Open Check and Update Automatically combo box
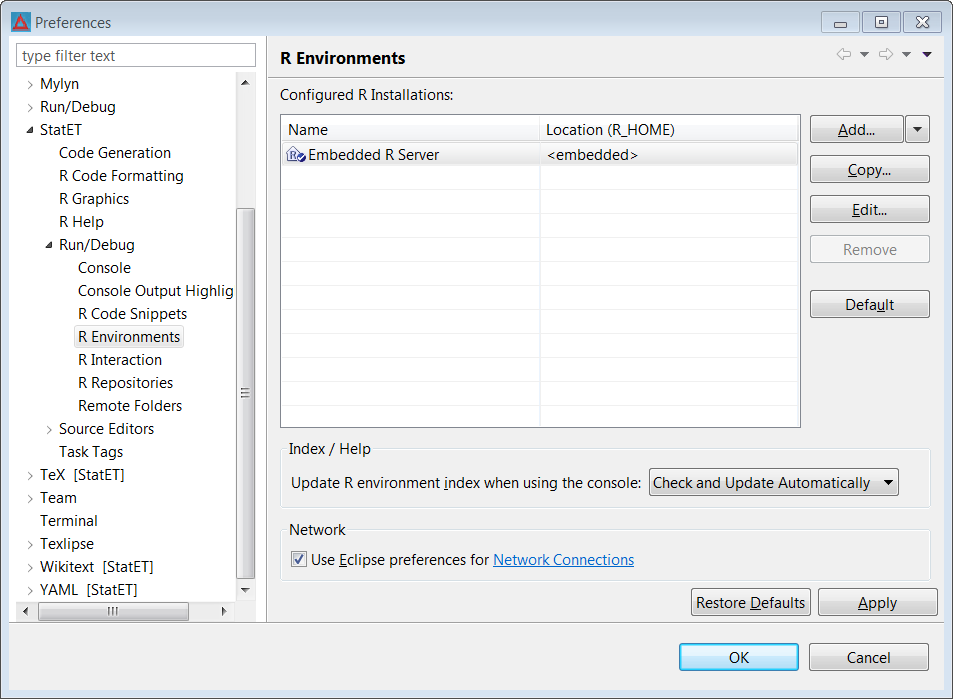This screenshot has width=953, height=699. pos(774,483)
